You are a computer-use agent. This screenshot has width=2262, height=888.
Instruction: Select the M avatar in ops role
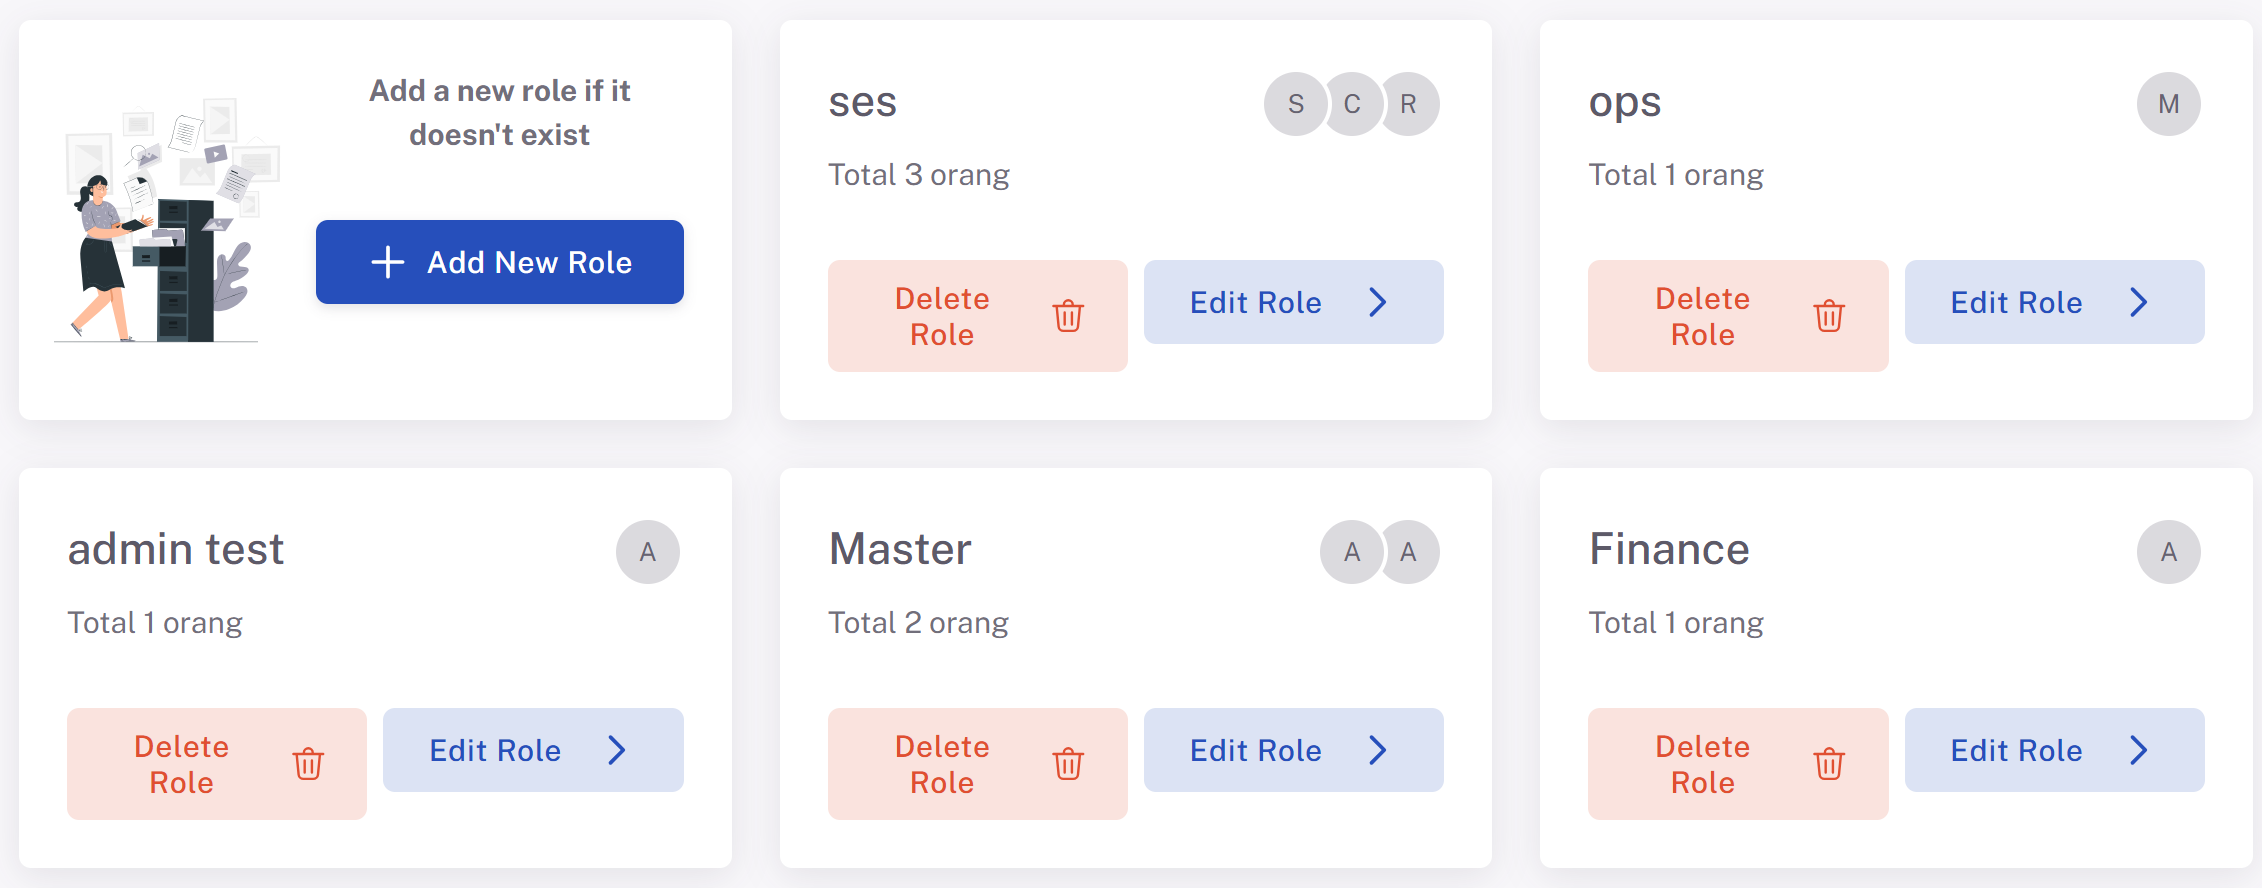2169,104
